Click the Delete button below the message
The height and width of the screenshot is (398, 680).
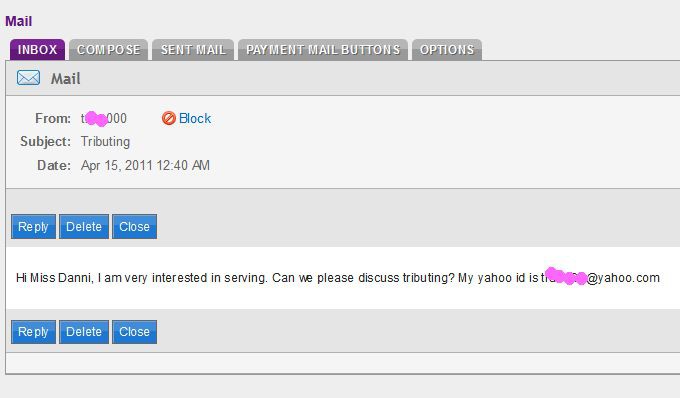tap(84, 332)
